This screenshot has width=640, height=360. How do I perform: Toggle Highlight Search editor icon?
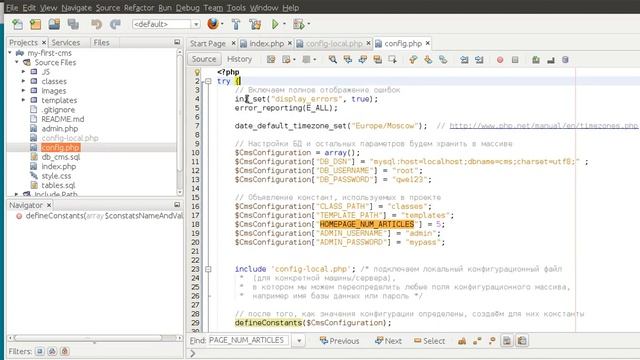[x=378, y=60]
